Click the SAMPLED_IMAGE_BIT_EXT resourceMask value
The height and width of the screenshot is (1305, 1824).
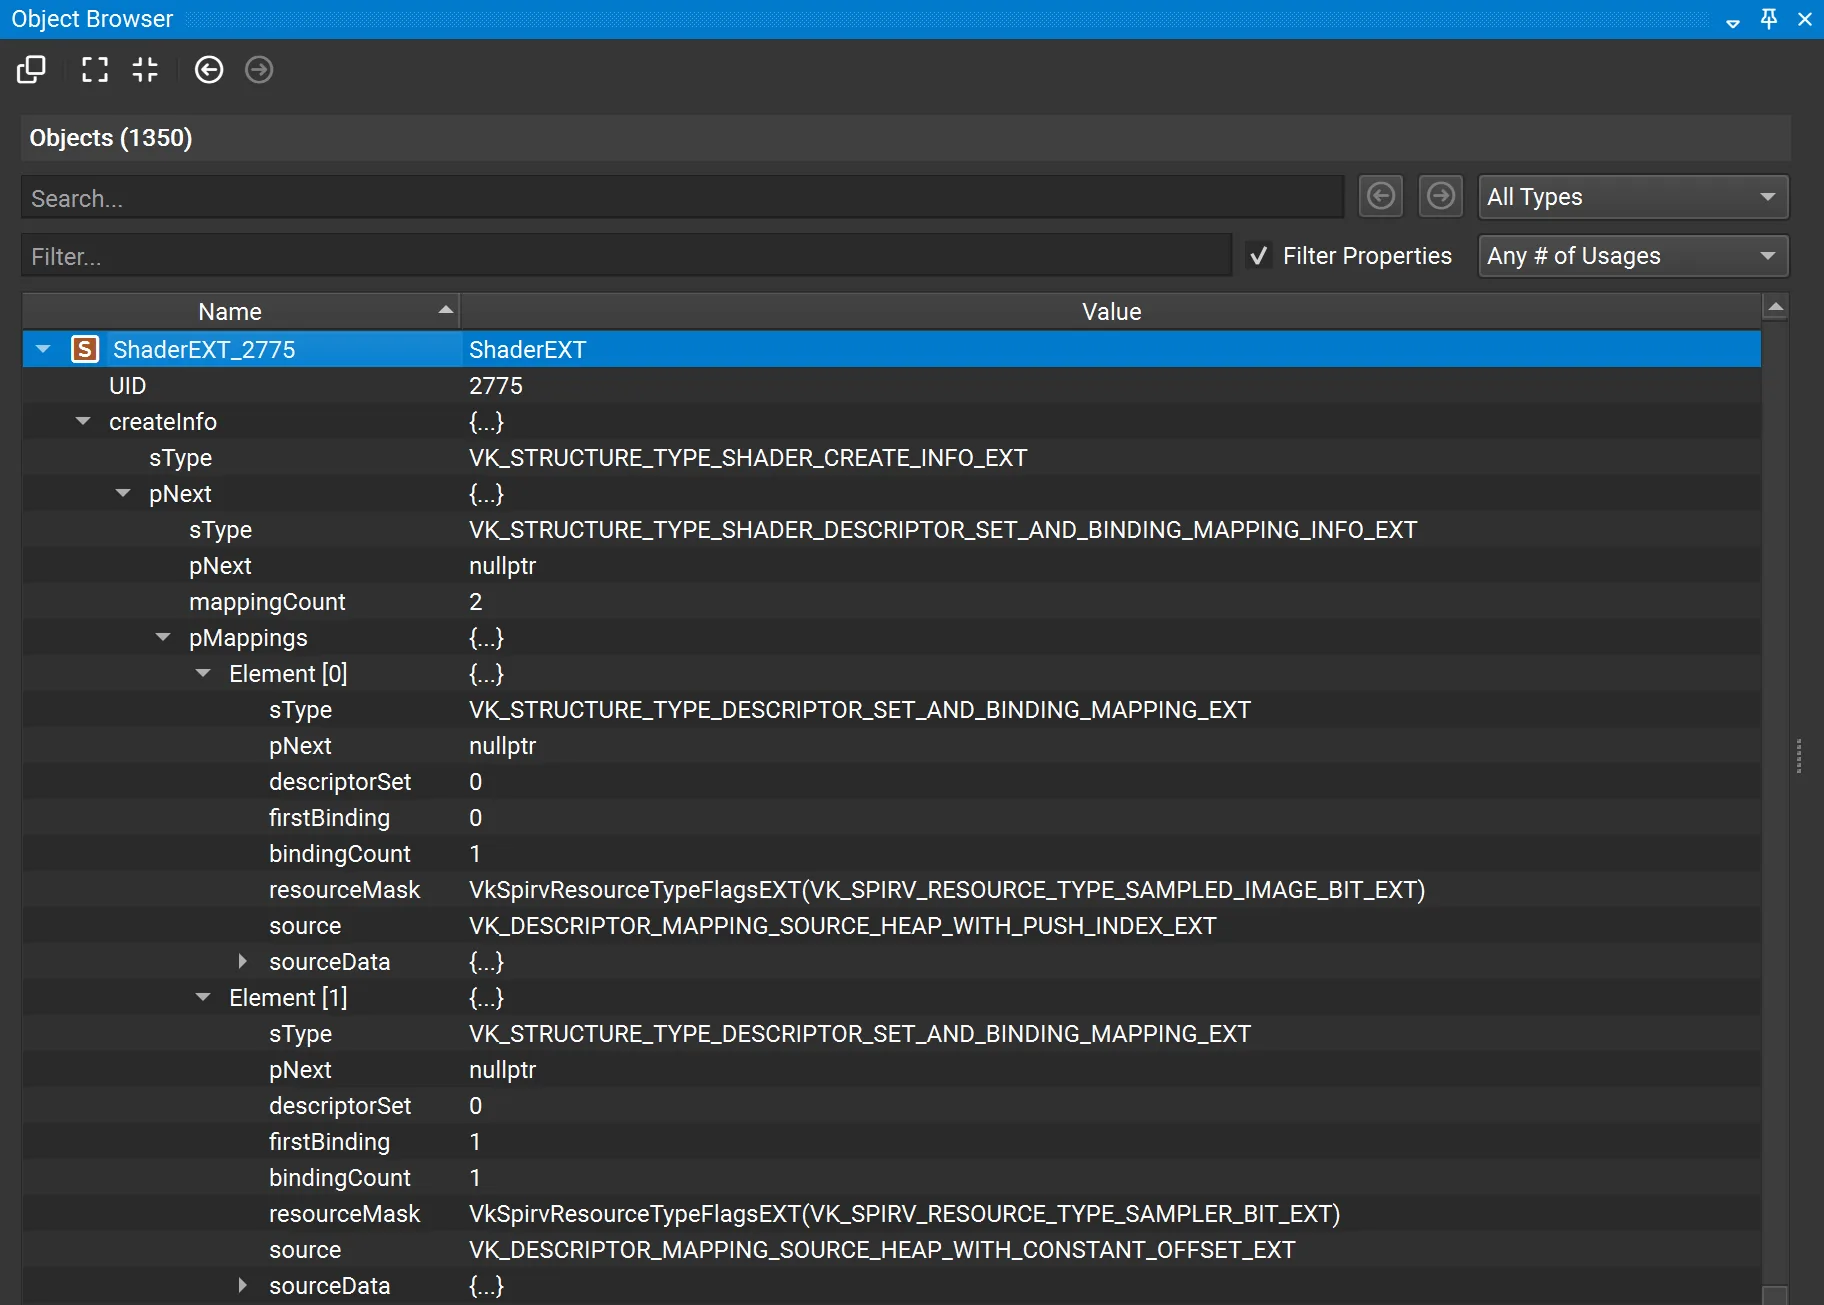point(947,889)
